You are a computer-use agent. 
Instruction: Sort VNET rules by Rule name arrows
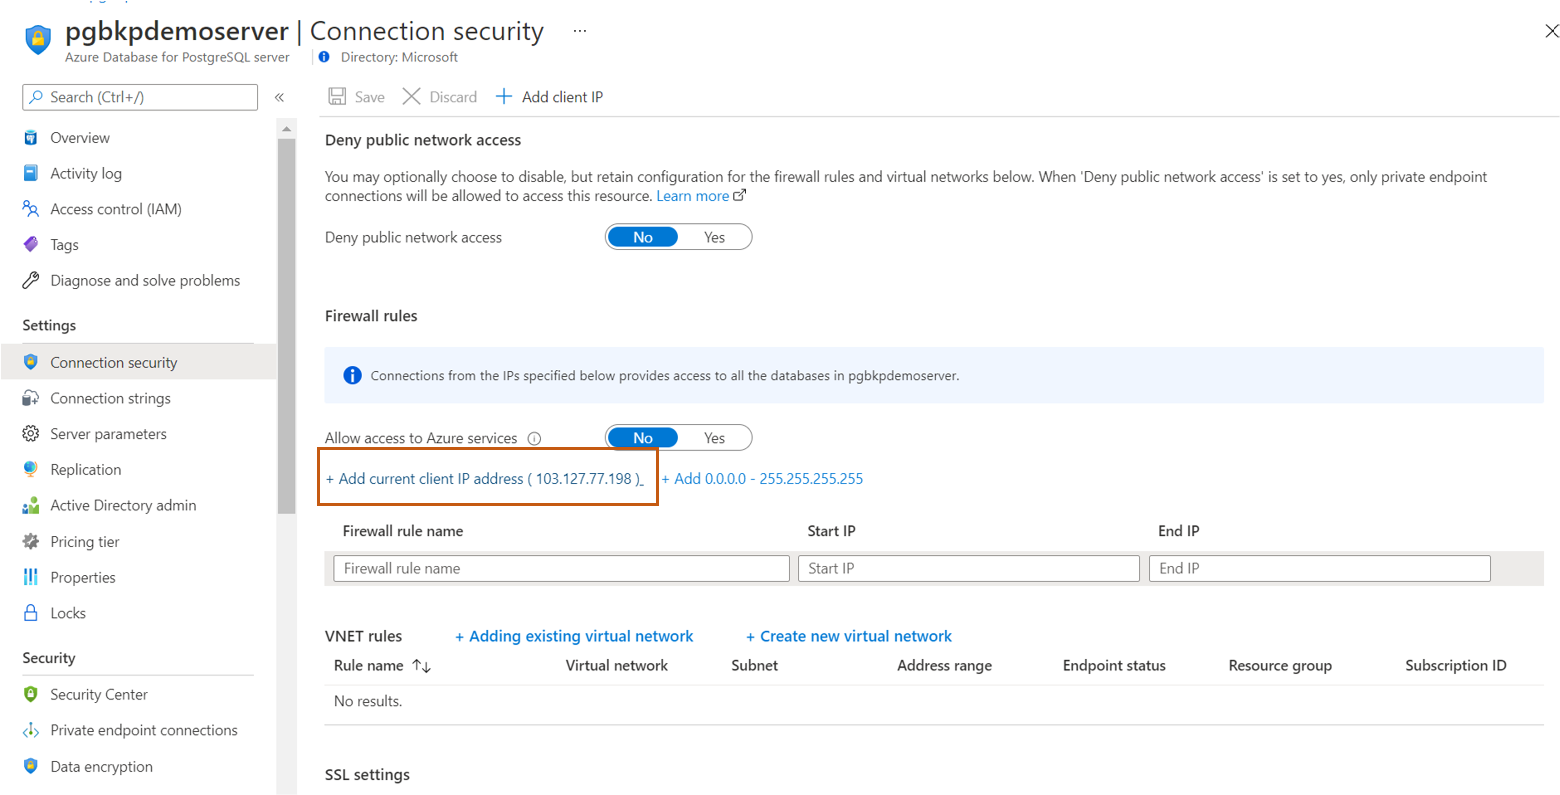(422, 666)
